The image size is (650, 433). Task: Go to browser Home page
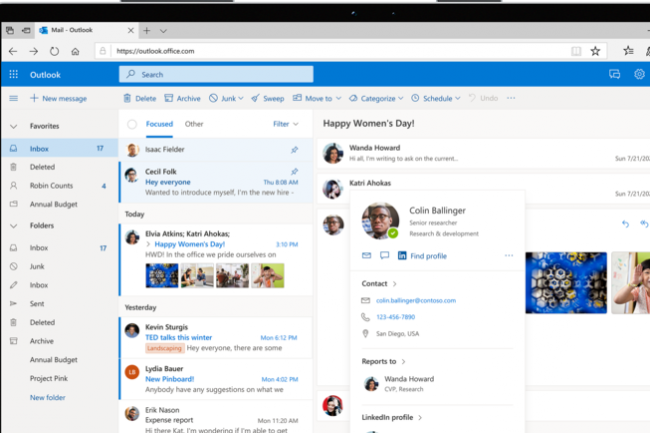(x=75, y=51)
